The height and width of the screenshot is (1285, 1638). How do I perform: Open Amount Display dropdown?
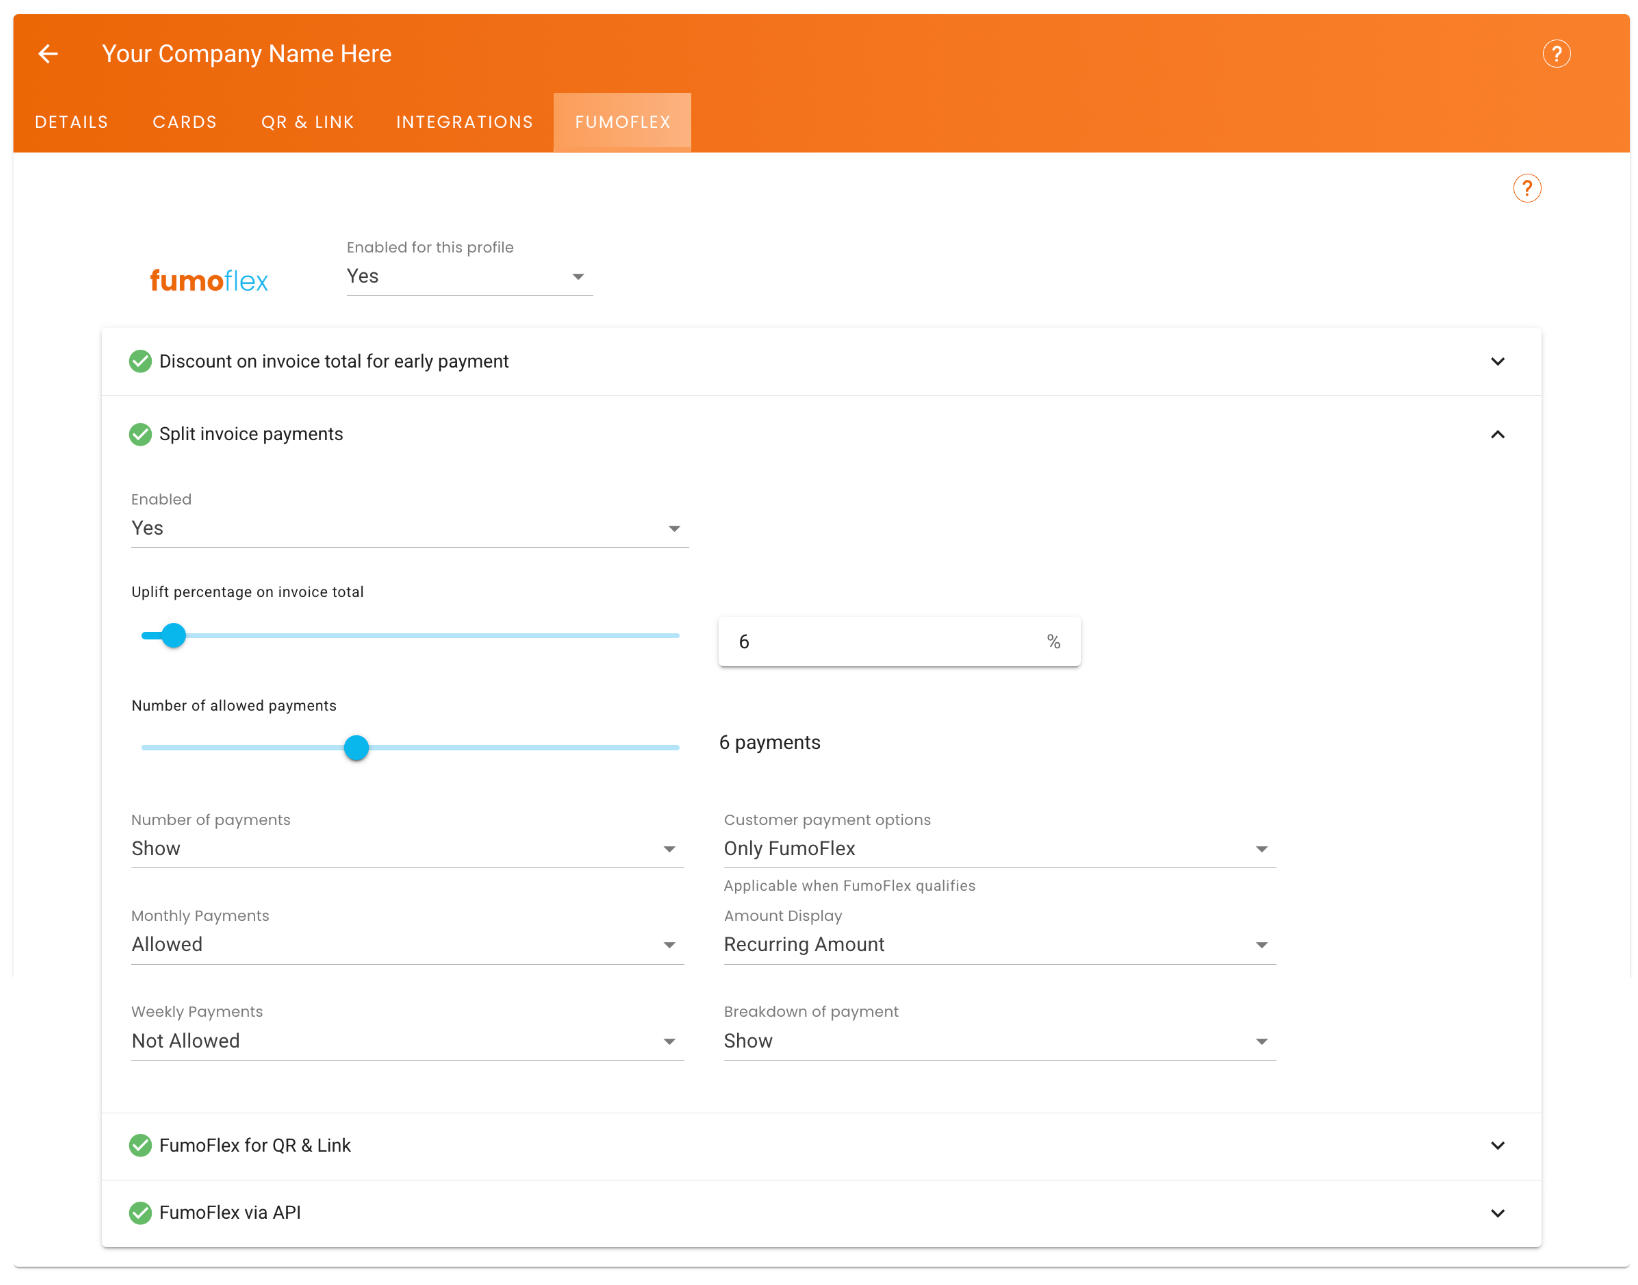coord(999,945)
